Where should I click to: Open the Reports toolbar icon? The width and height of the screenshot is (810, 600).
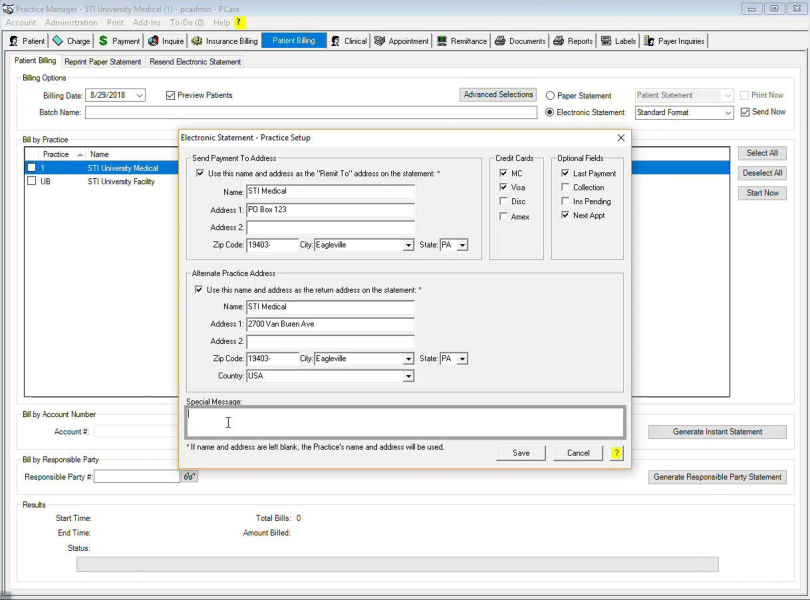[559, 41]
